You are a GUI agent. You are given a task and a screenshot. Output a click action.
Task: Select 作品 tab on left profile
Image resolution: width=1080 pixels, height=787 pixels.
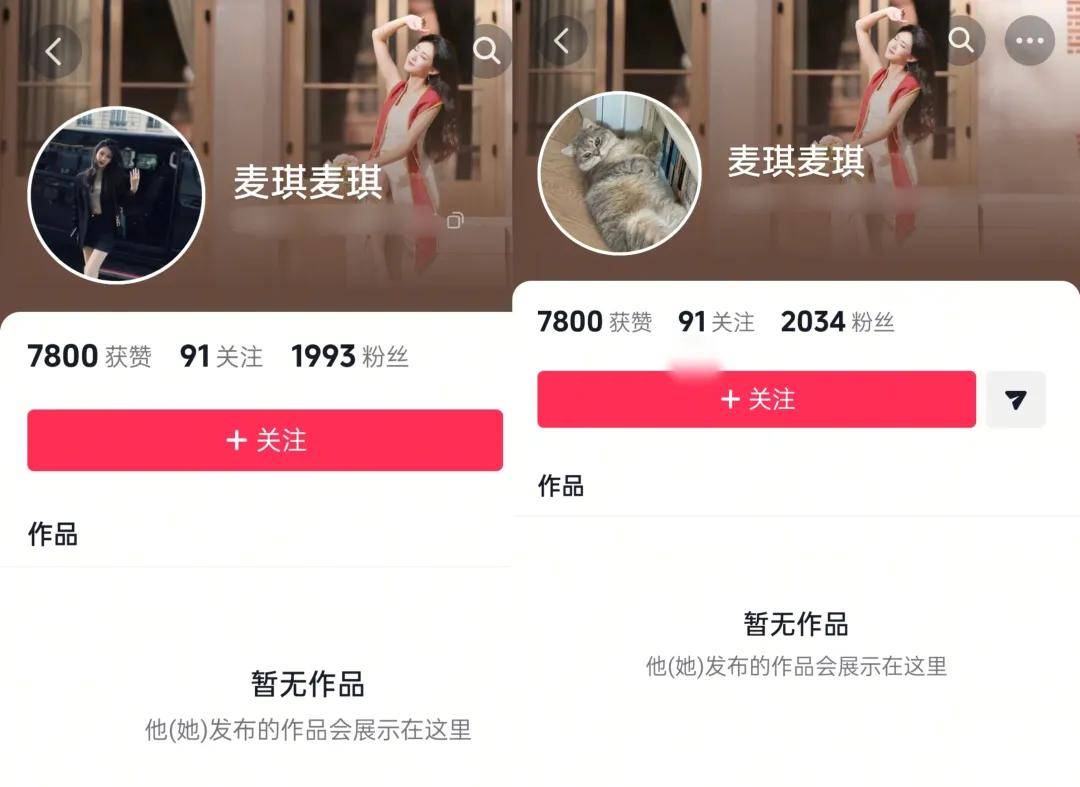pos(53,534)
